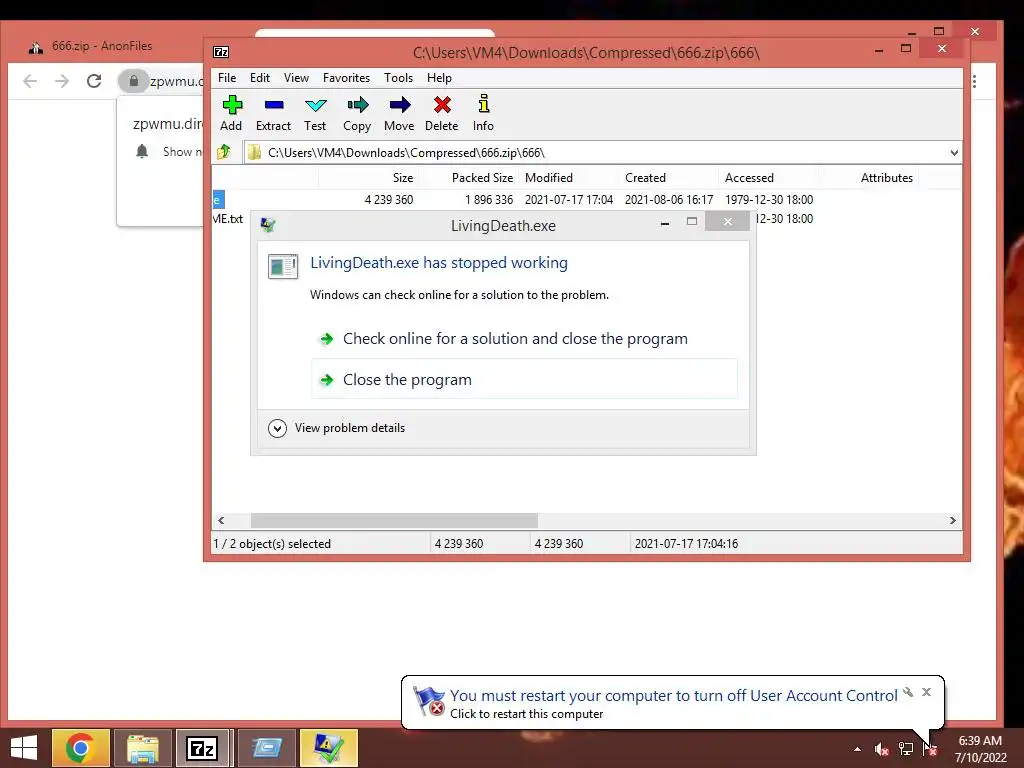Close the LivingDeath.exe error dialog
1024x768 pixels.
(728, 222)
